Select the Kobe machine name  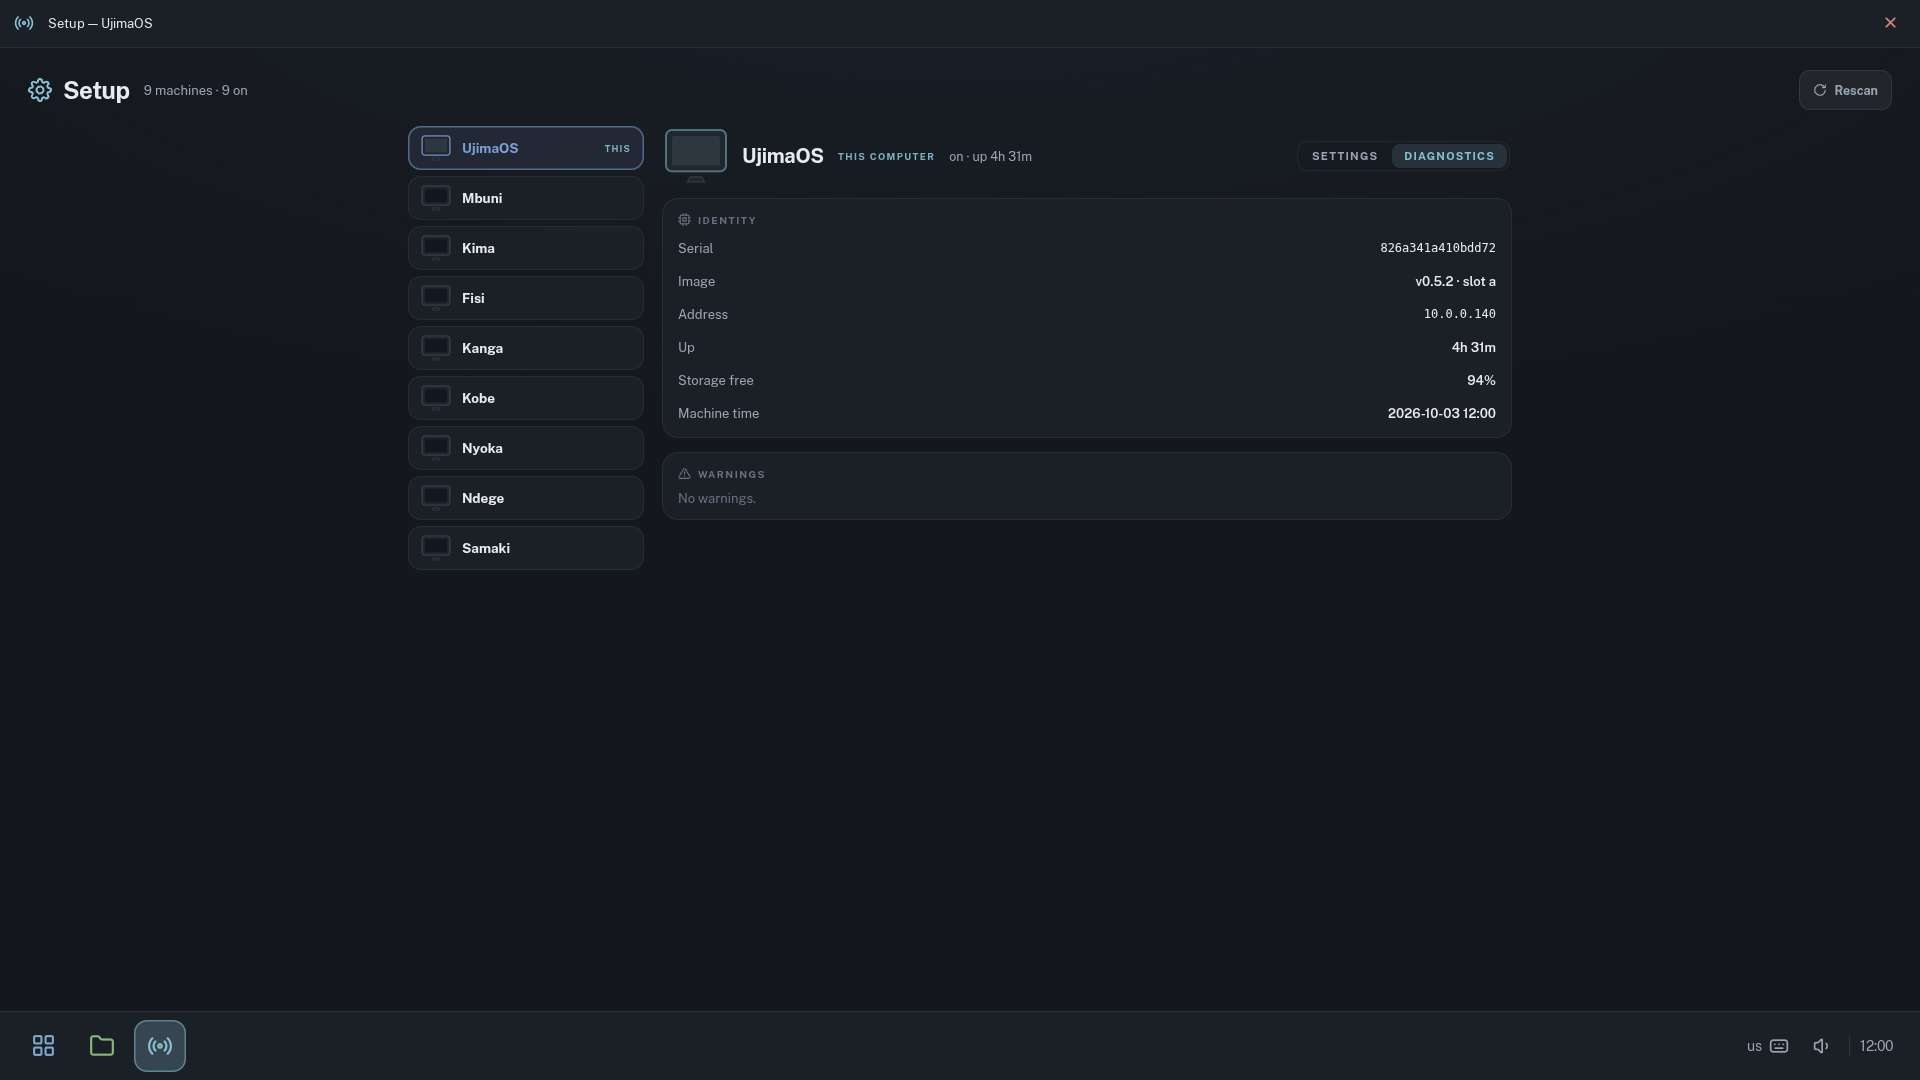click(478, 398)
